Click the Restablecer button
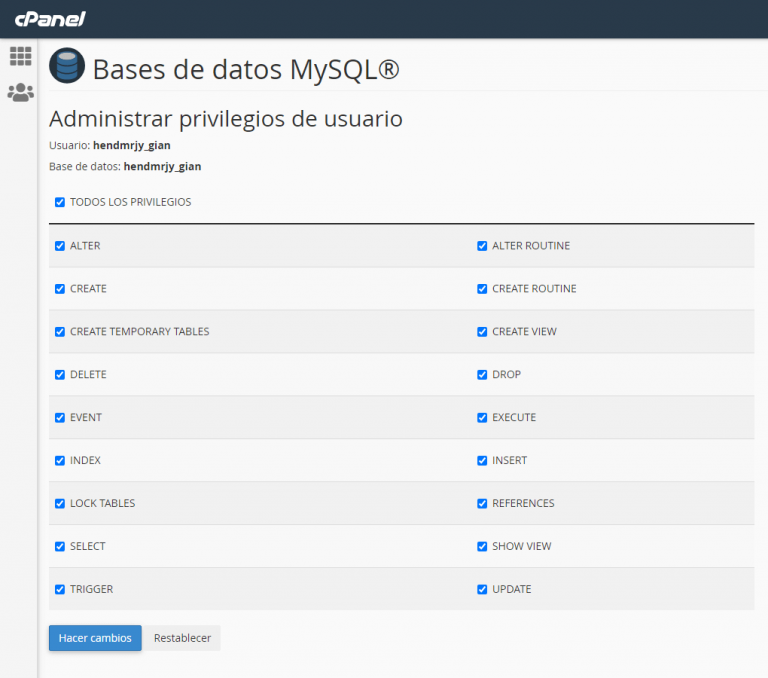This screenshot has width=768, height=678. (x=182, y=638)
